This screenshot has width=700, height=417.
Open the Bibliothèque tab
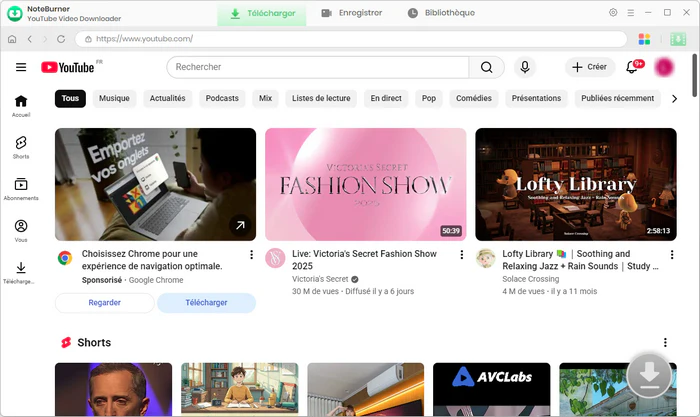(x=442, y=13)
